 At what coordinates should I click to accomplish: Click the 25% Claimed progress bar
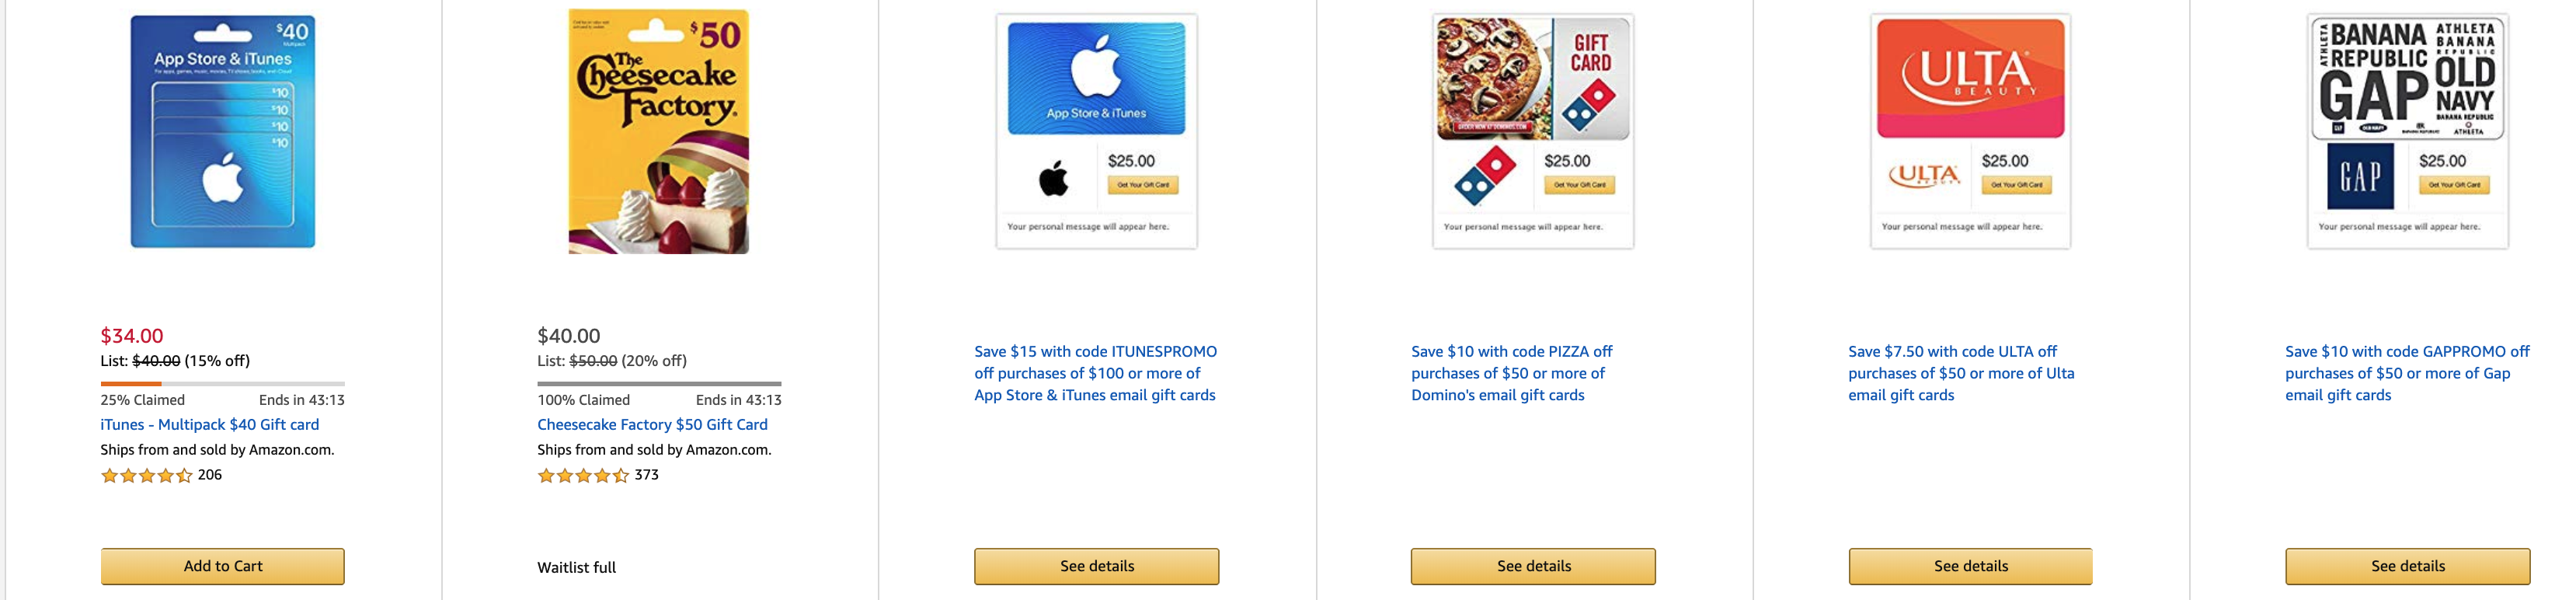click(223, 384)
